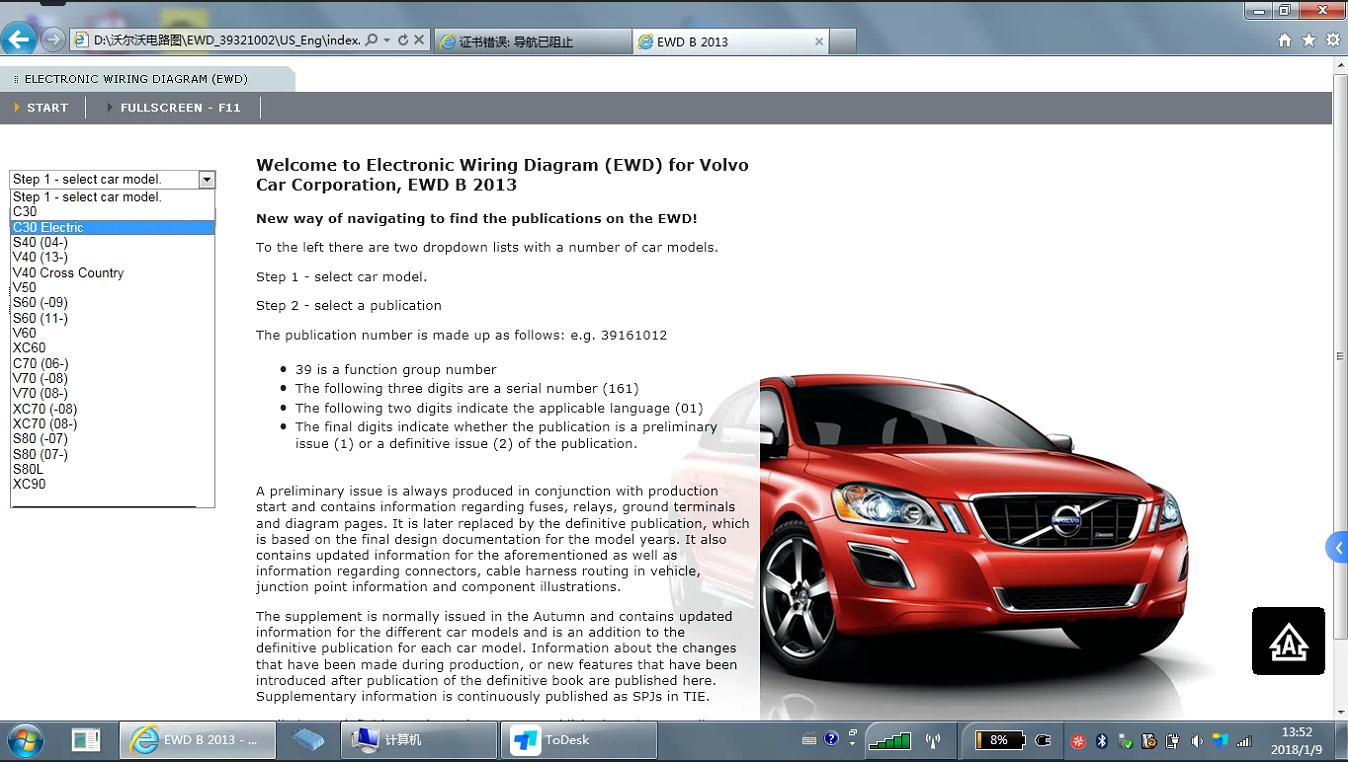
Task: Click the AC power plug icon
Action: coord(1043,741)
